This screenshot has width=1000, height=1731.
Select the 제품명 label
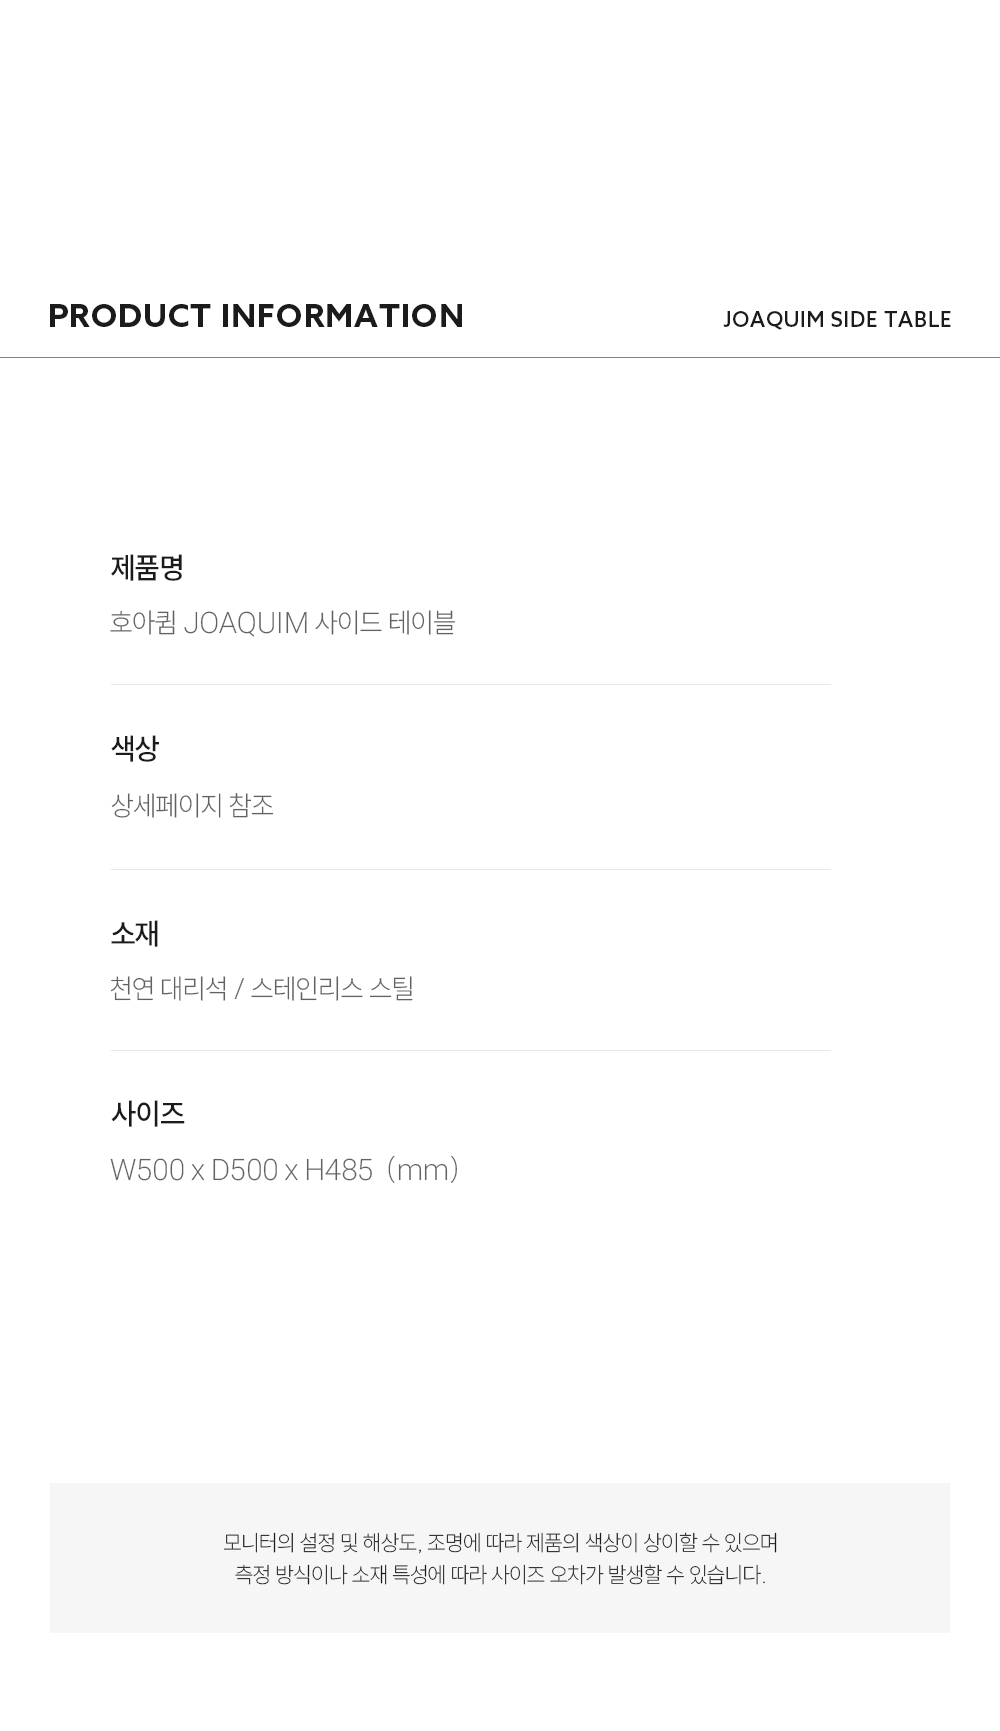(147, 568)
